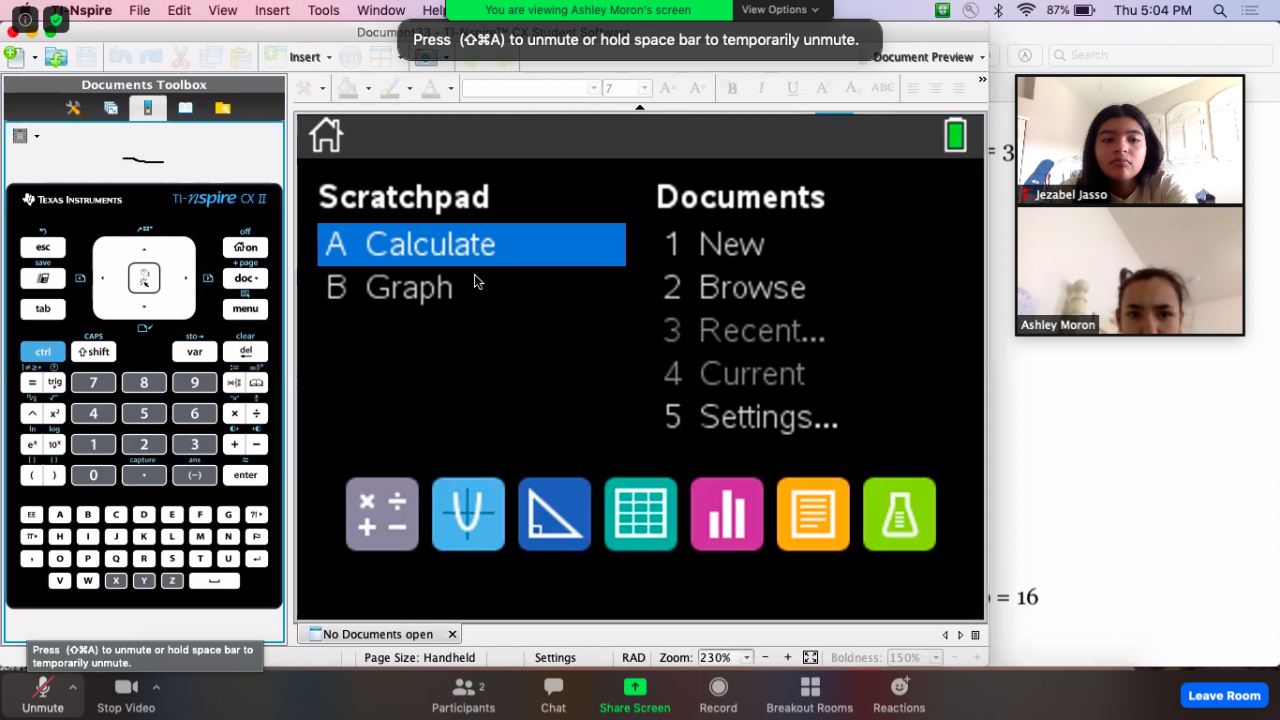Toggle Record in the Zoom toolbar
This screenshot has width=1280, height=720.
coord(718,695)
